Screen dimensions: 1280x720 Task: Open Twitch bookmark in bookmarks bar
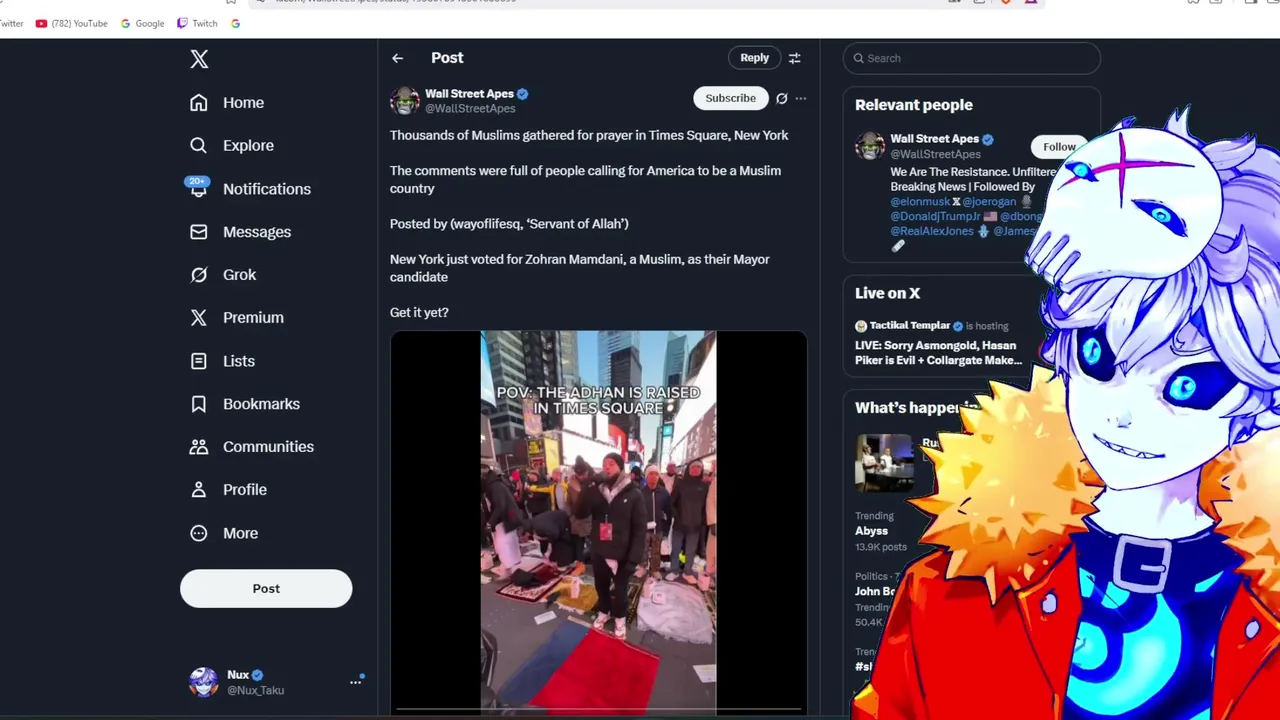pos(197,23)
